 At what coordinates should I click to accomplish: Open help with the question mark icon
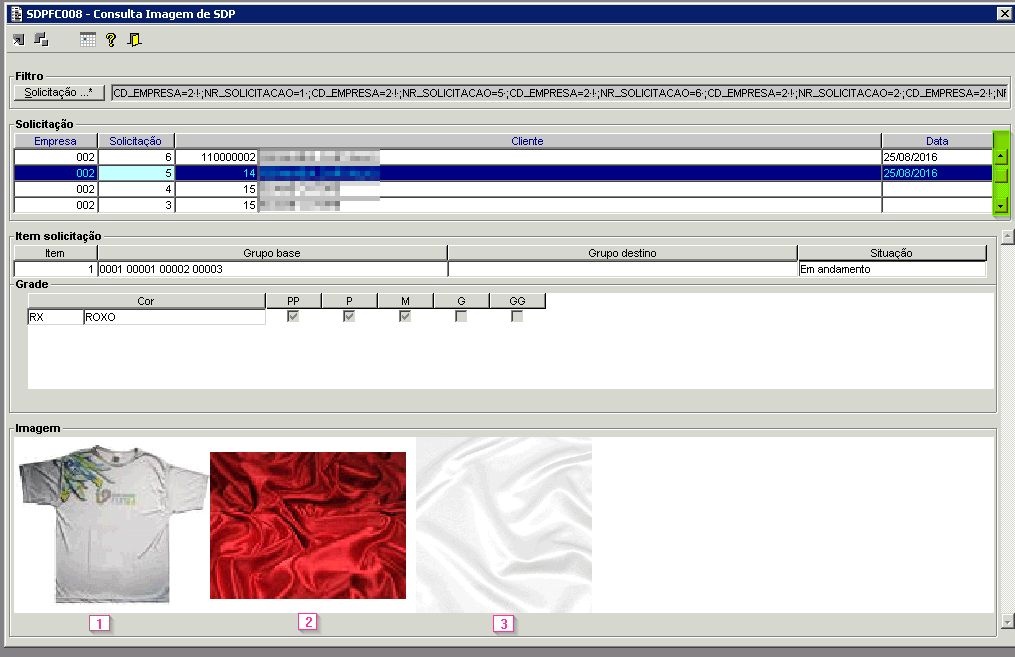(111, 40)
